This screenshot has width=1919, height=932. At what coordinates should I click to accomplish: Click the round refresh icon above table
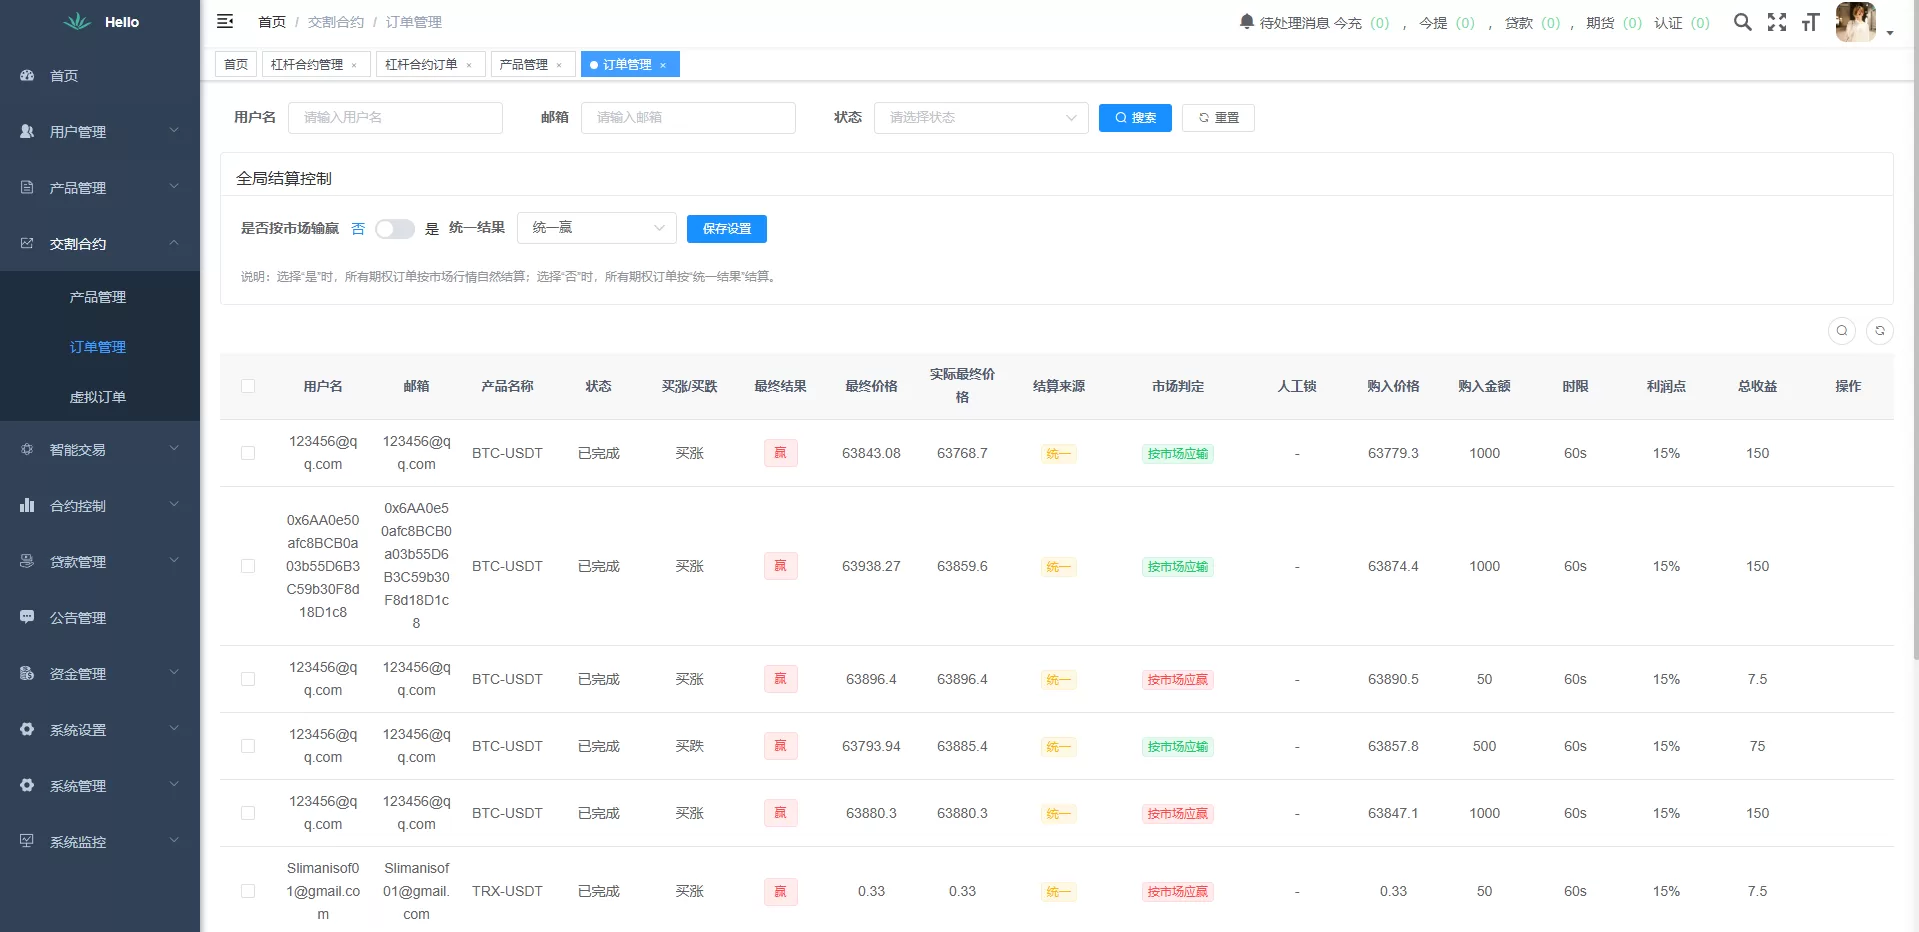pyautogui.click(x=1879, y=330)
